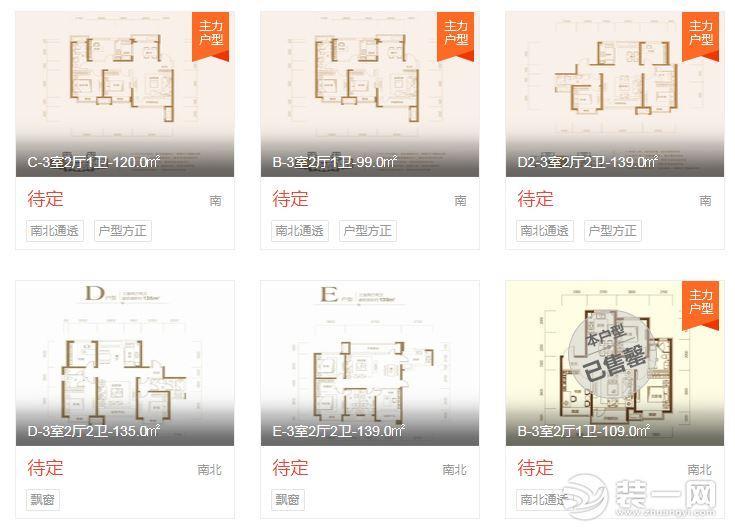Screen dimensions: 735x532
Task: Select 户型方正 tag under D2-139 card
Action: 613,231
